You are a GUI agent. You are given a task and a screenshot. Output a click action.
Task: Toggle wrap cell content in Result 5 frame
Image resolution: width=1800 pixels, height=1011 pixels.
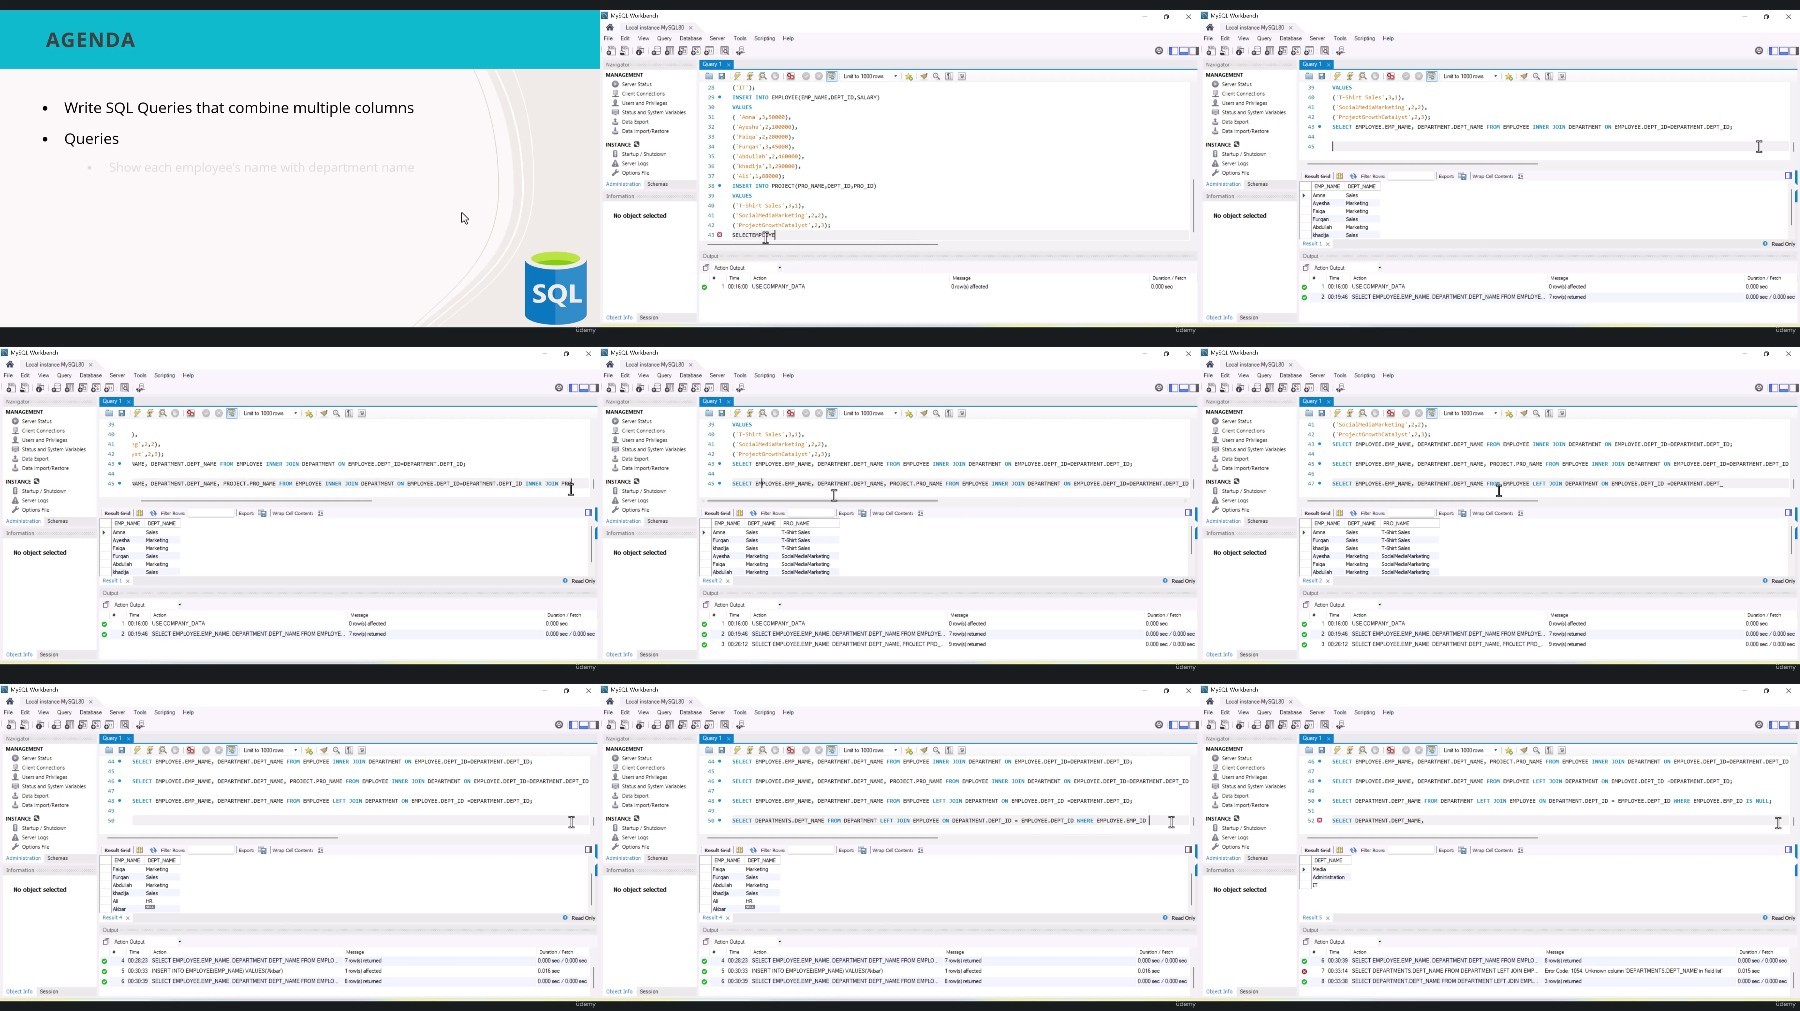pos(1520,850)
